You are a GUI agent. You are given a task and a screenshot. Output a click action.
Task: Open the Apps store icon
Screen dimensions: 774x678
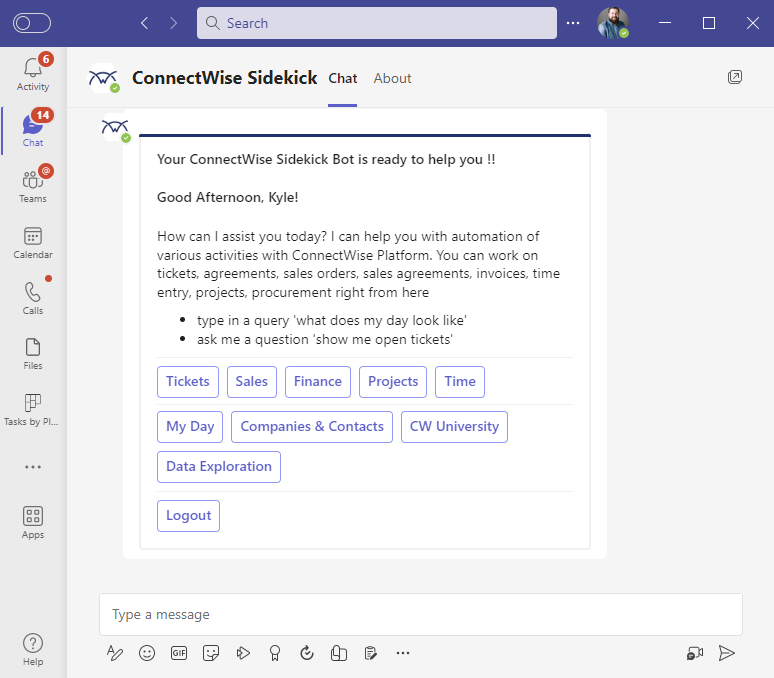[33, 523]
